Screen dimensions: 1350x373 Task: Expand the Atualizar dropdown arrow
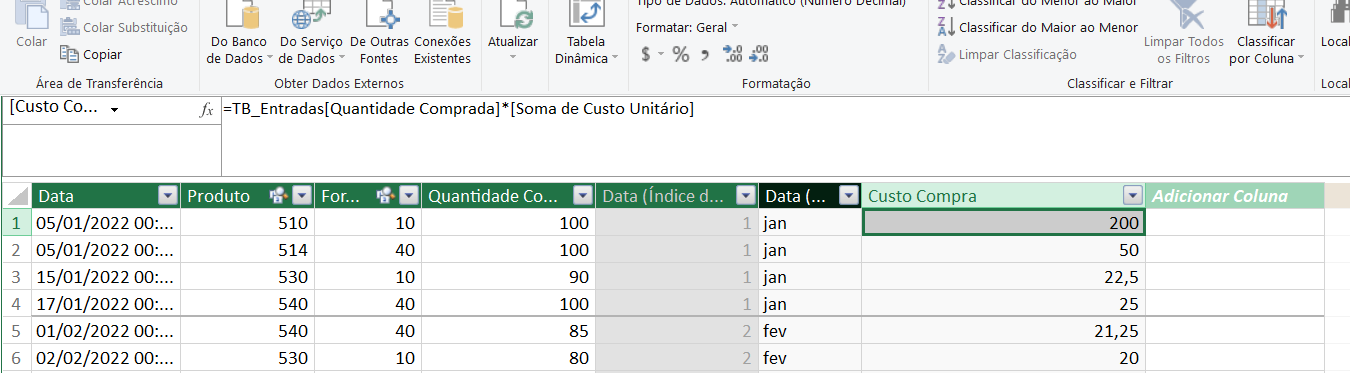point(513,57)
